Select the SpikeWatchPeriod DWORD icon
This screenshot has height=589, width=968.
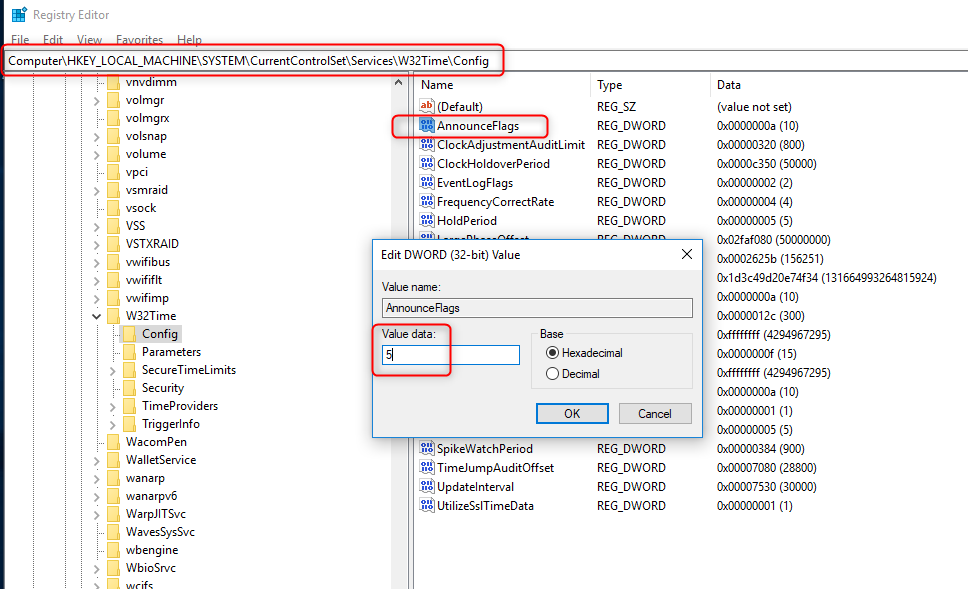(x=428, y=449)
